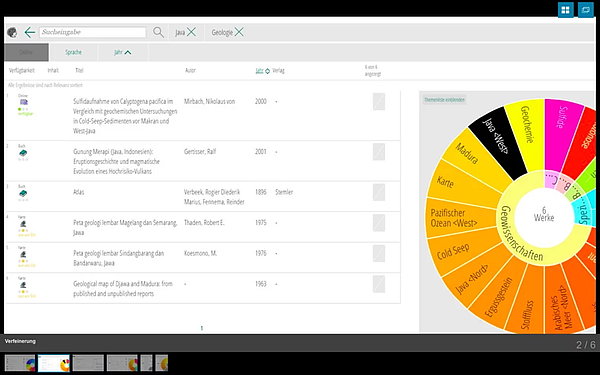This screenshot has height=375, width=600.
Task: Click the online resource icon for Sulfidaufnahme entry
Action: [x=24, y=102]
